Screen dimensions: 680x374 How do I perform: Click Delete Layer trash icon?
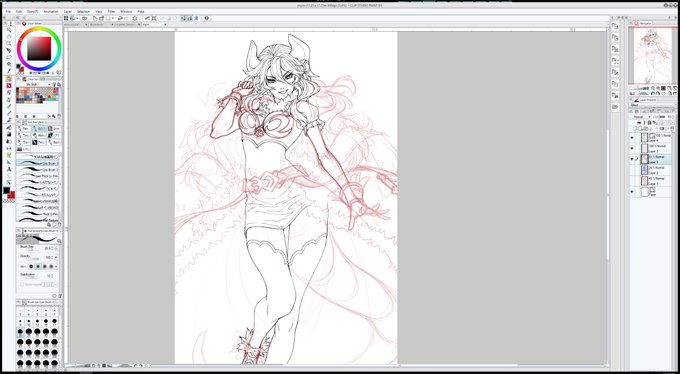(673, 128)
